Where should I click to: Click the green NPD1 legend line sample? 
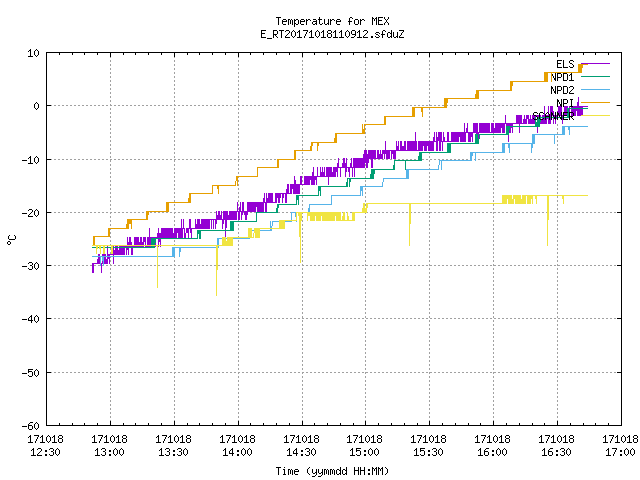click(x=595, y=77)
